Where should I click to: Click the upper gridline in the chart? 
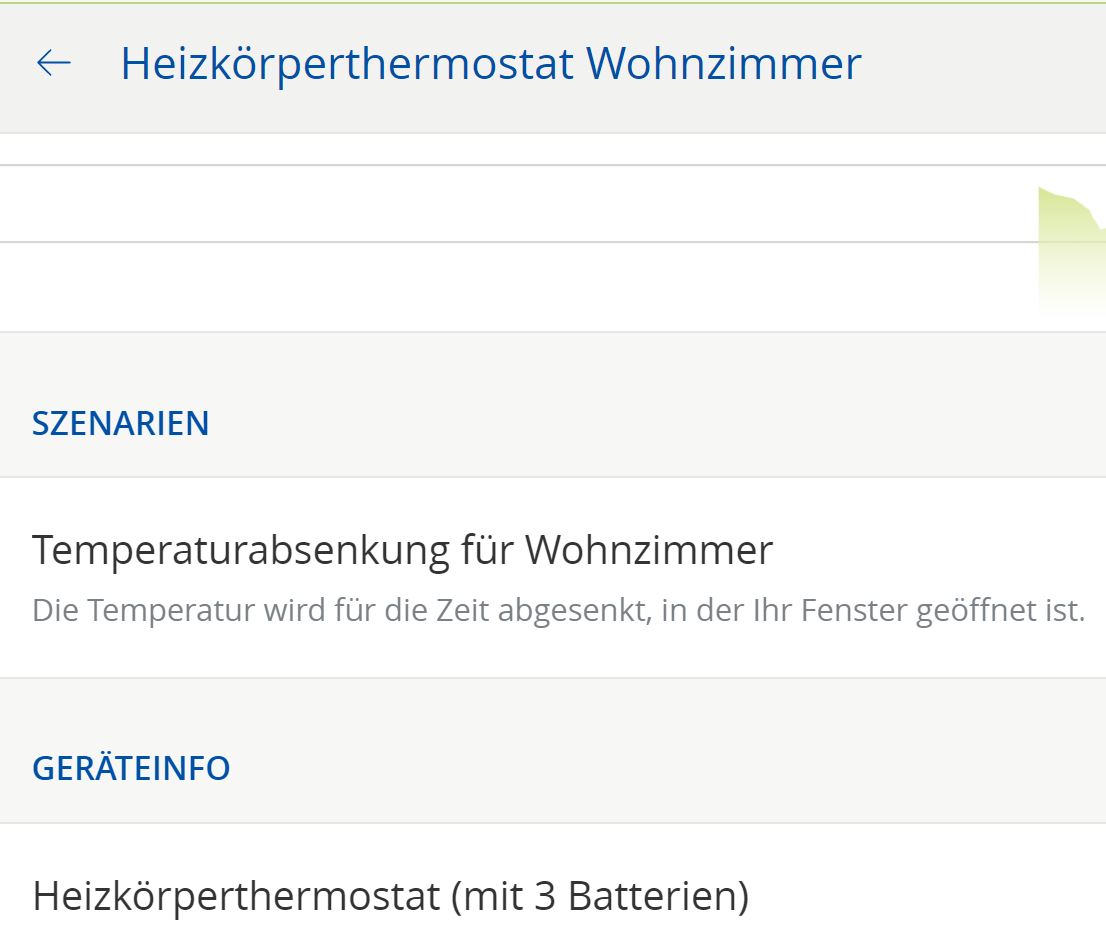[500, 165]
